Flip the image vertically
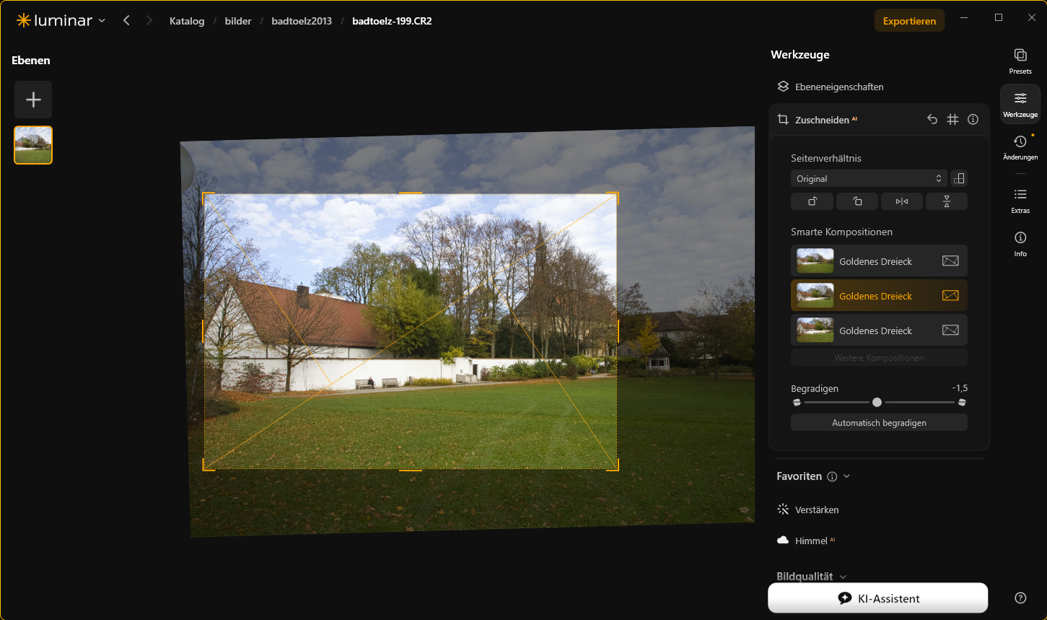 [946, 202]
